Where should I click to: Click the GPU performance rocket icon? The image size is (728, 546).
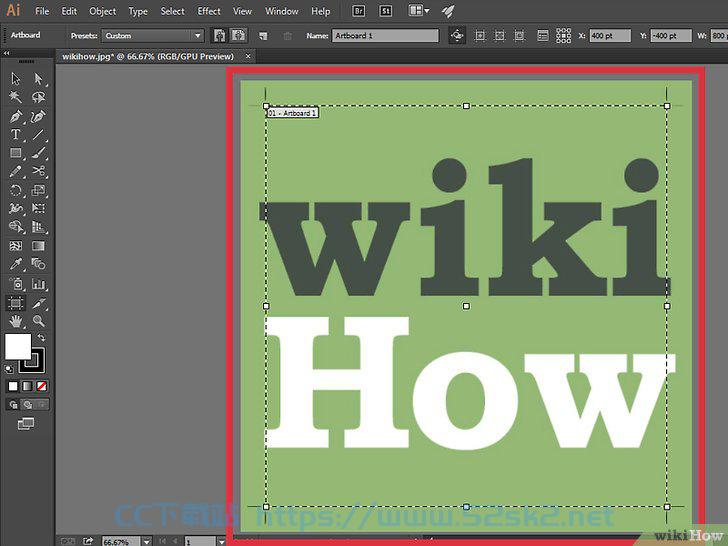(448, 11)
